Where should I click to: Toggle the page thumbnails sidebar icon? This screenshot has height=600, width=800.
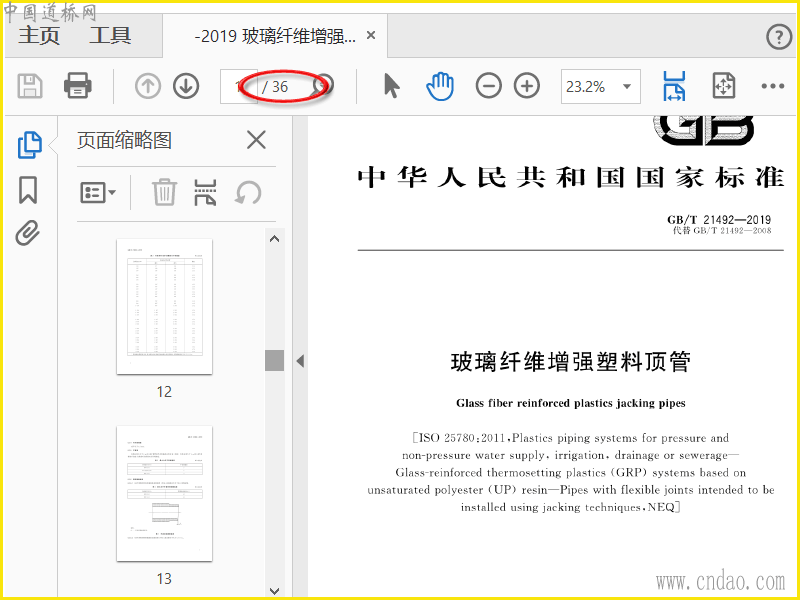click(30, 145)
